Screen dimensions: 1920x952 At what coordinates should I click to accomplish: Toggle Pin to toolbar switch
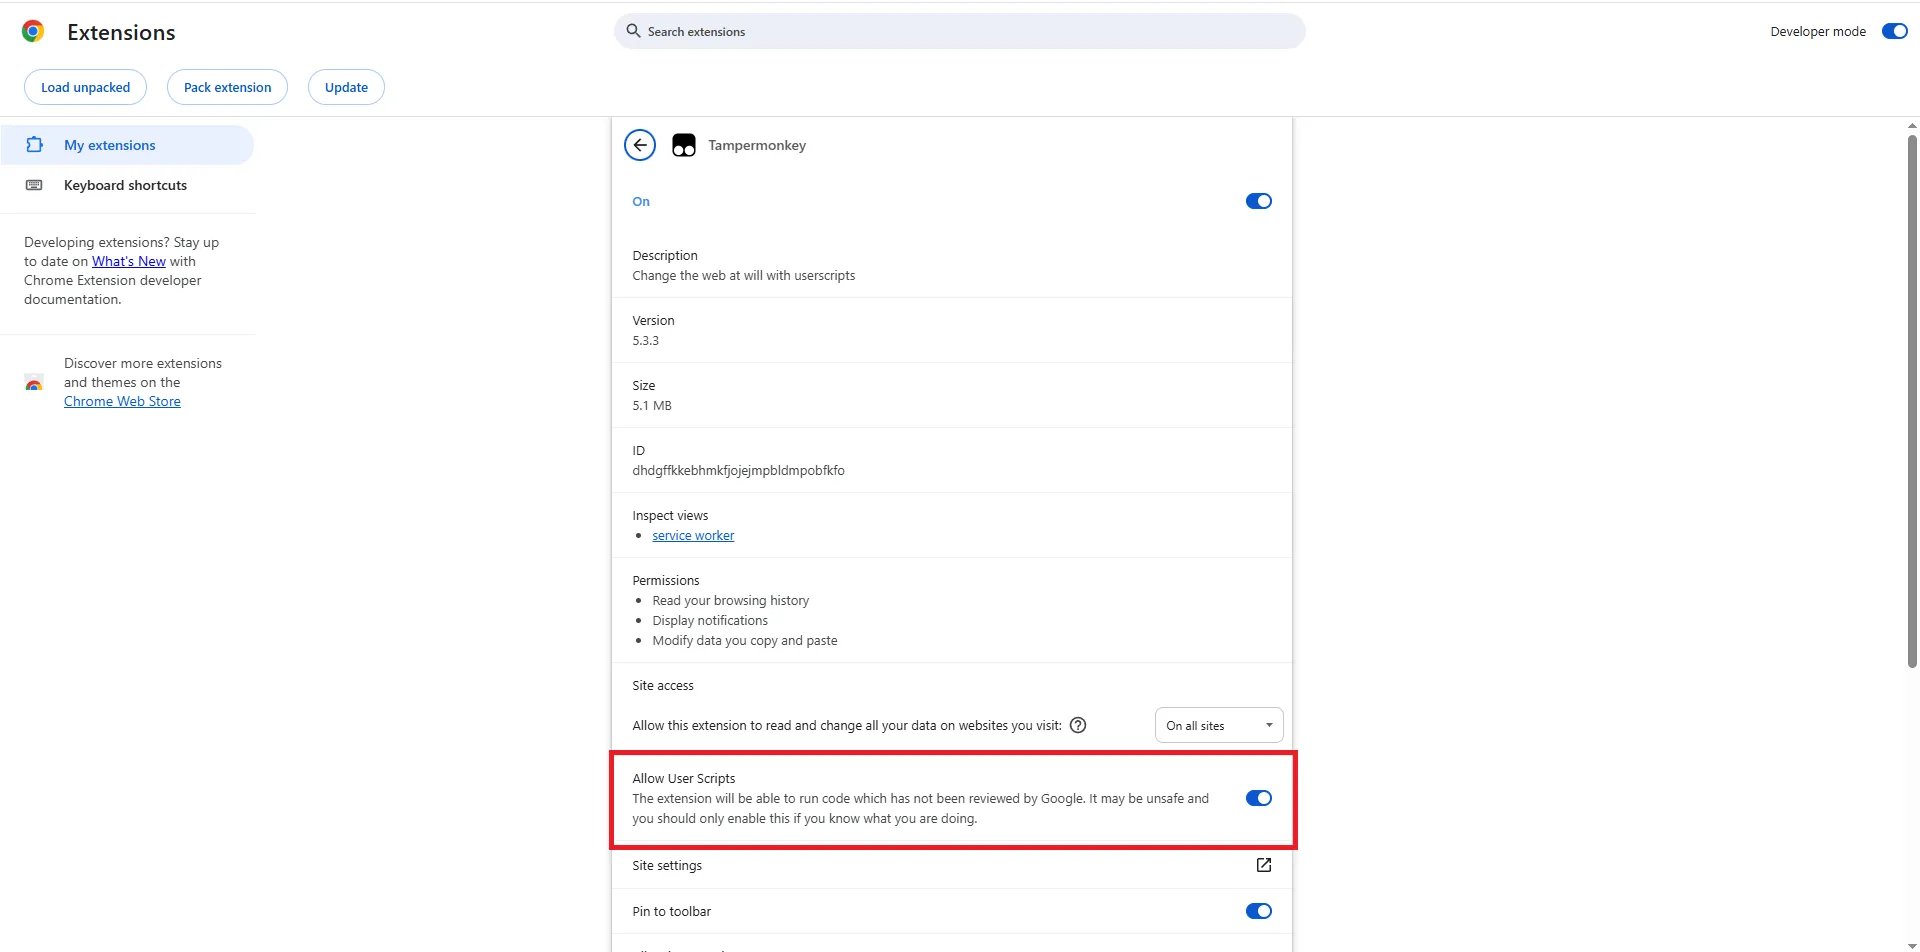coord(1258,911)
